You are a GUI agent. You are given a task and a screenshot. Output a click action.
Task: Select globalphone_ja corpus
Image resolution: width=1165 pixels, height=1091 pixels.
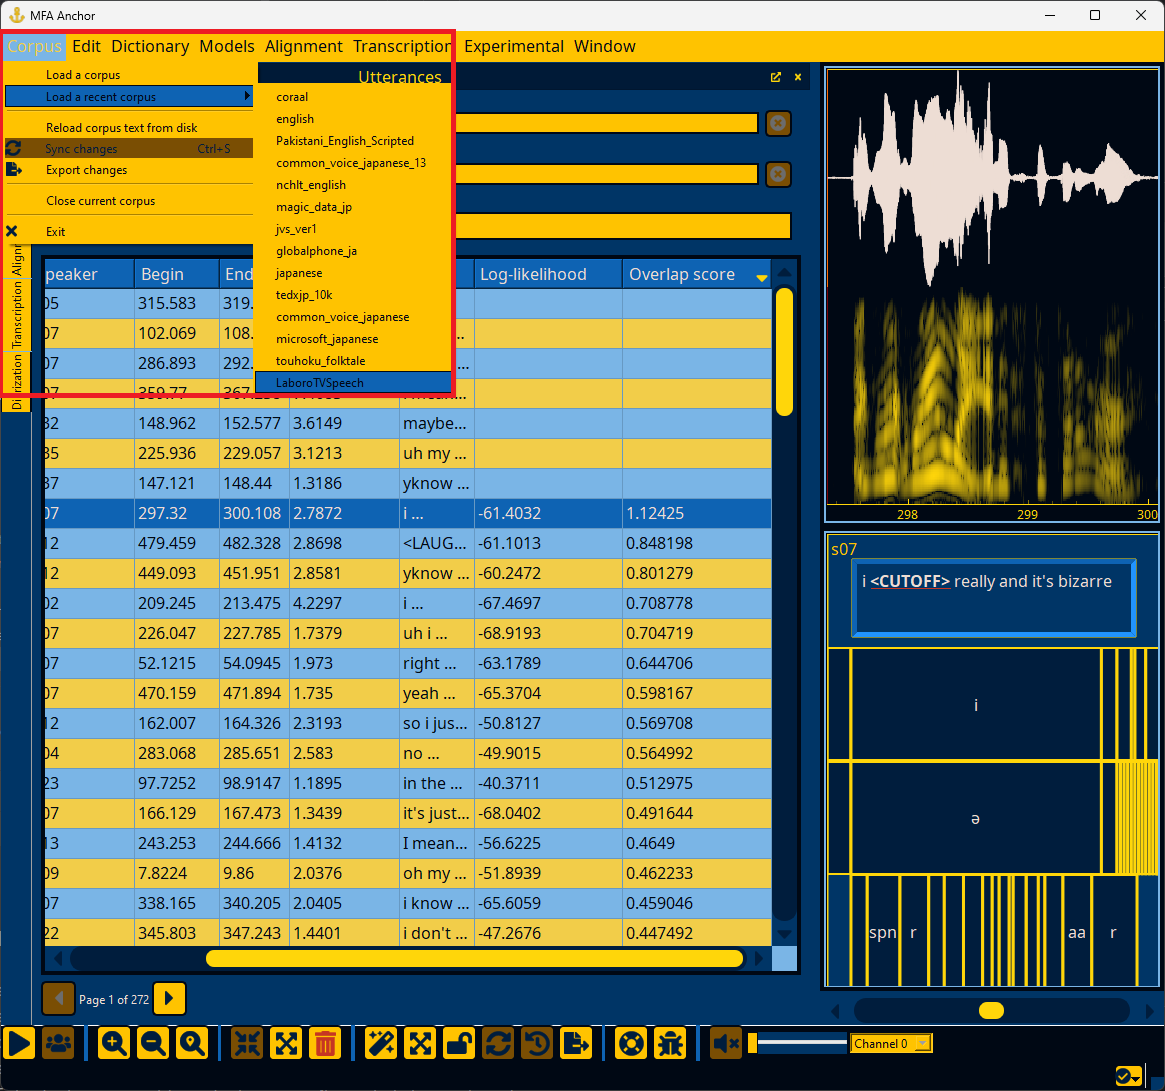[353, 251]
